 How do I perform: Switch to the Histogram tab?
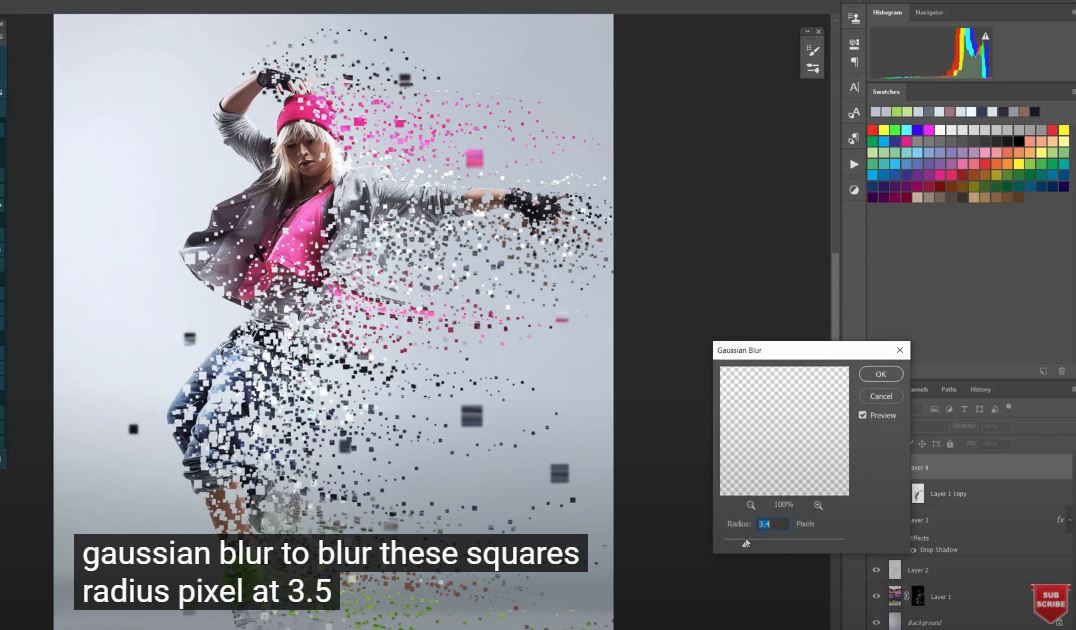tap(887, 12)
